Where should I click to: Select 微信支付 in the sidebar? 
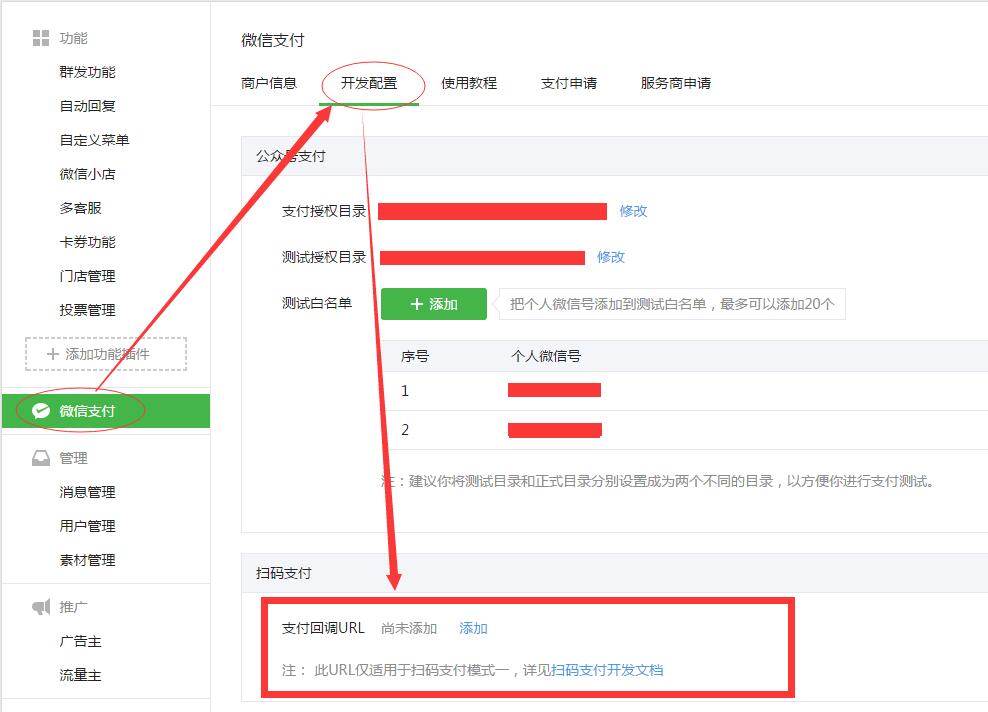point(106,411)
